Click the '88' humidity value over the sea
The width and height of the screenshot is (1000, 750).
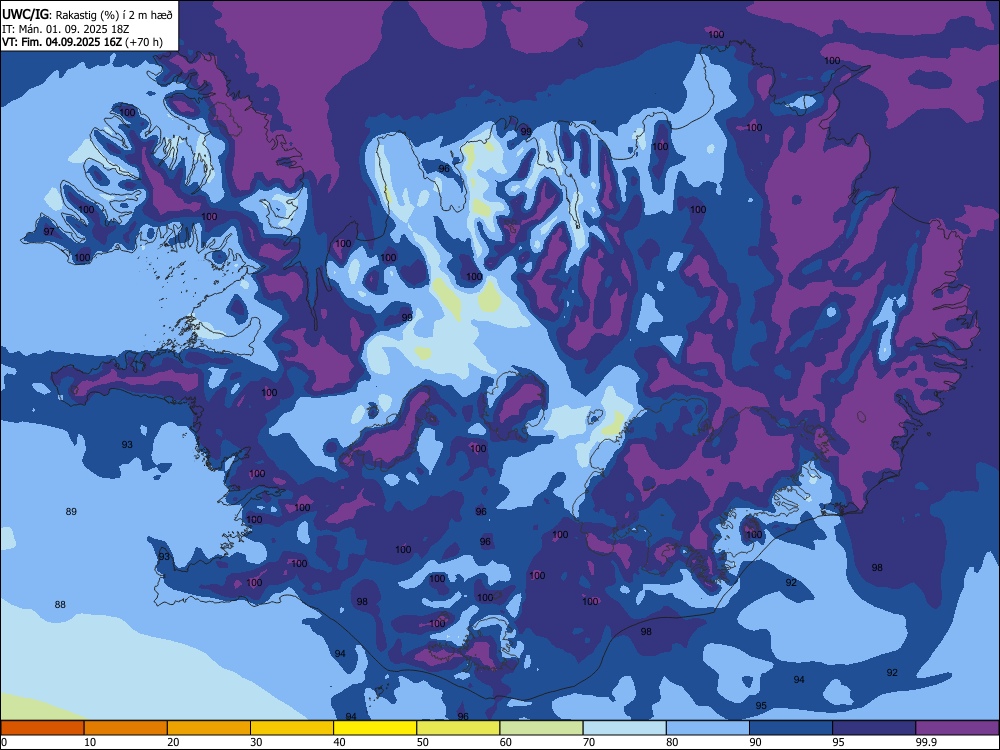[60, 605]
